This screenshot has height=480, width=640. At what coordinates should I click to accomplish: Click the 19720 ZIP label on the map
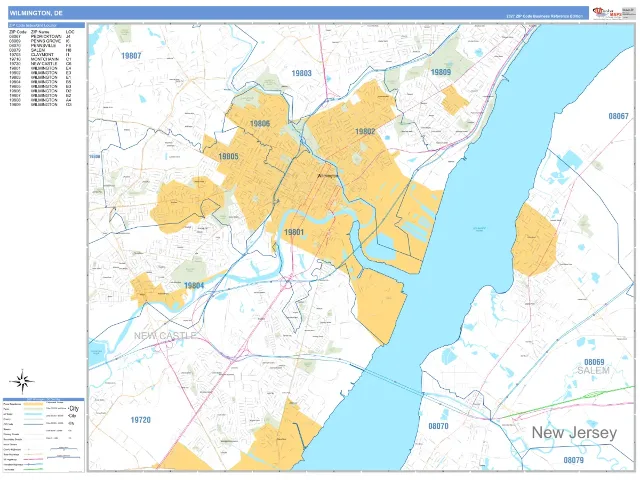[140, 420]
